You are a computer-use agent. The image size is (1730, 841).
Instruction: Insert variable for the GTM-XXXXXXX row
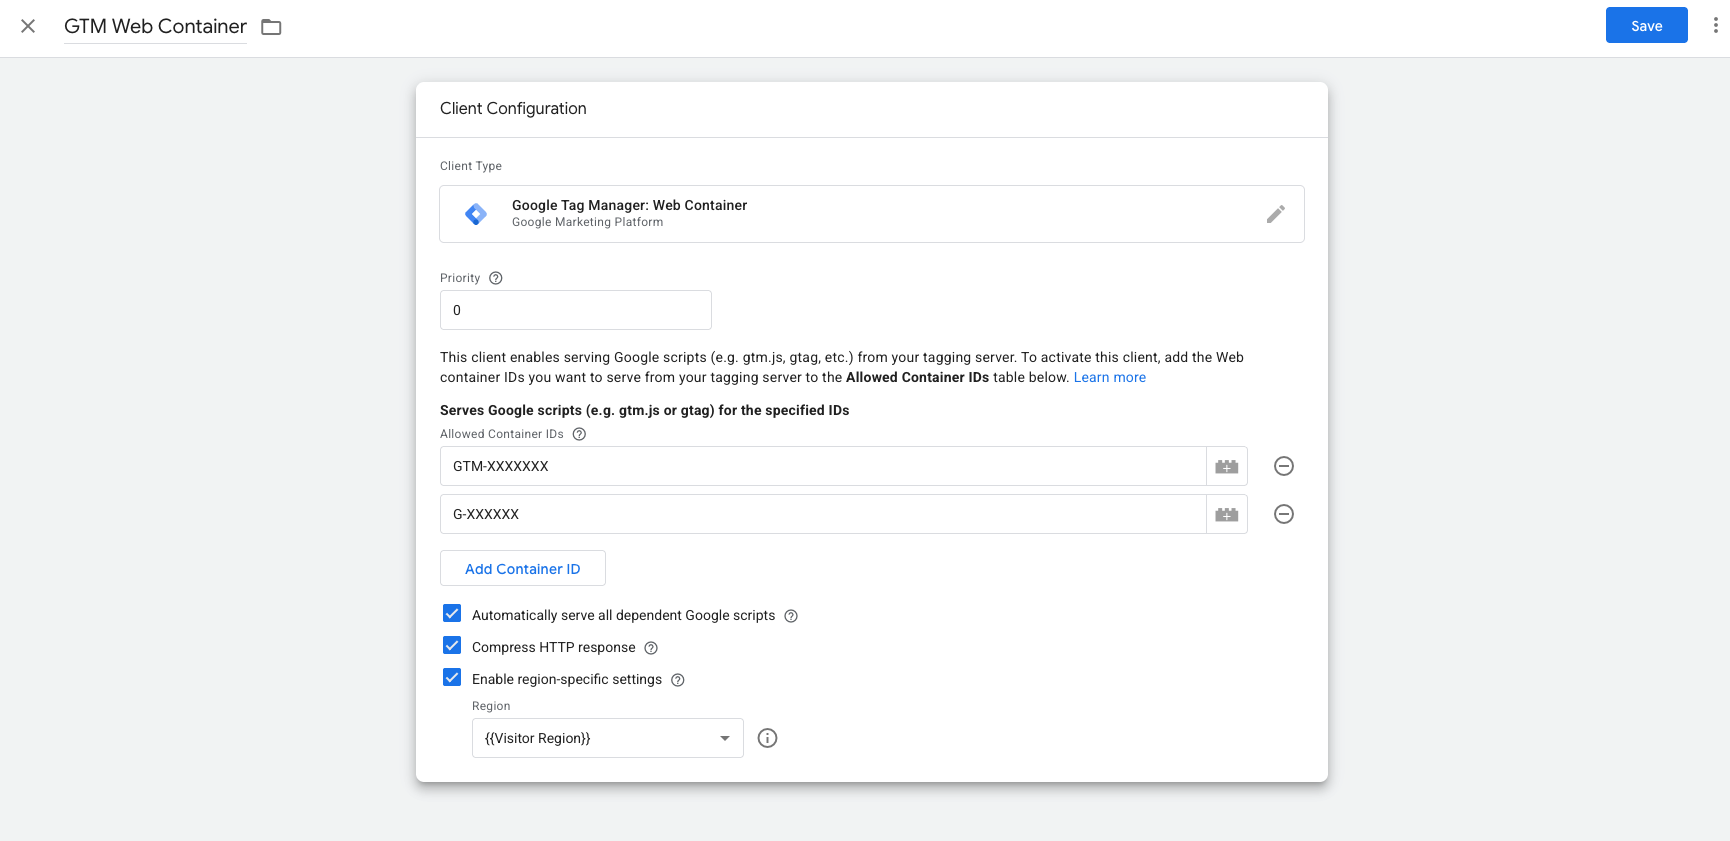pos(1227,466)
